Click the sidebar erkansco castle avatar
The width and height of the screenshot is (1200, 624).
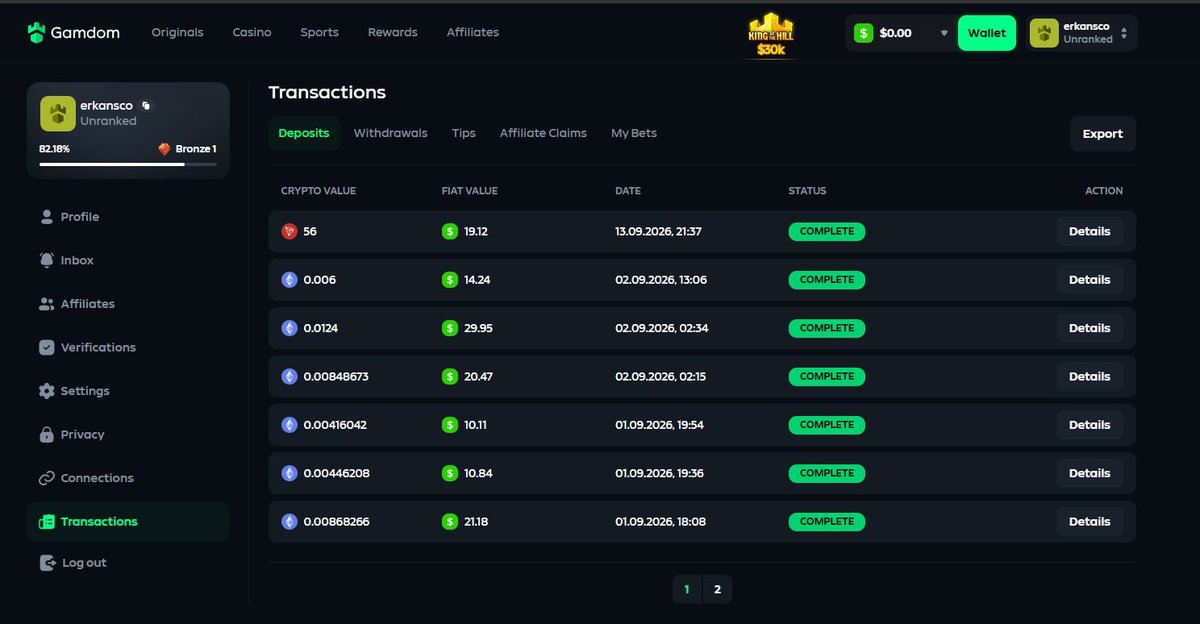click(x=58, y=114)
